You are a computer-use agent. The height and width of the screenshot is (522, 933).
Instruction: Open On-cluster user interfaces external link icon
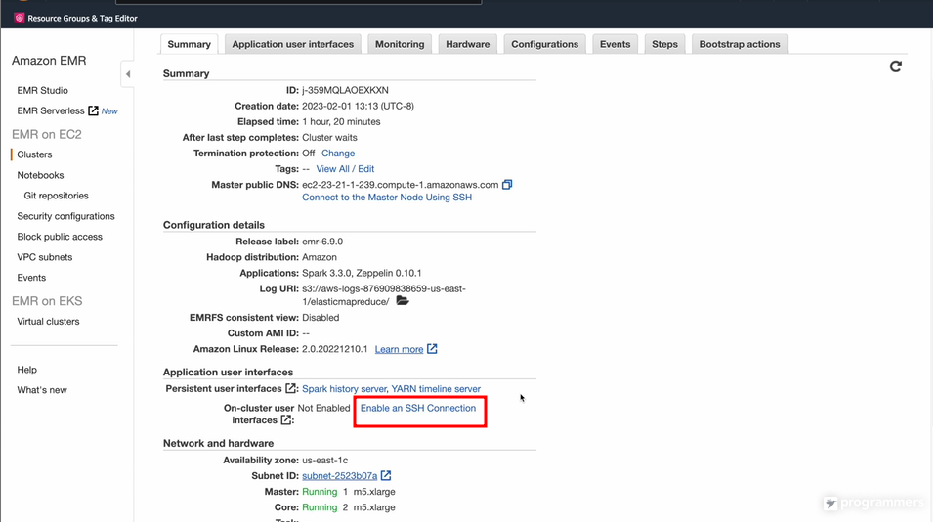pyautogui.click(x=286, y=420)
